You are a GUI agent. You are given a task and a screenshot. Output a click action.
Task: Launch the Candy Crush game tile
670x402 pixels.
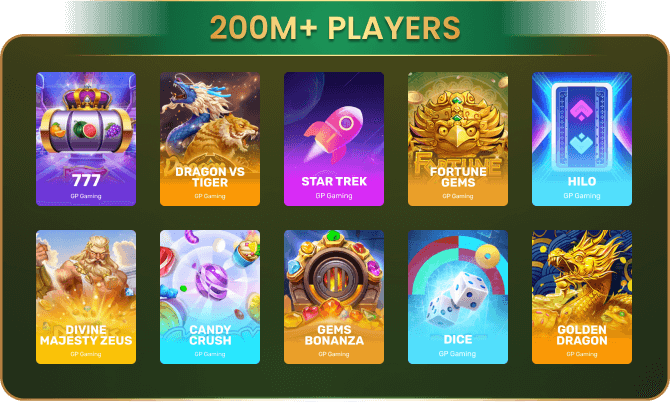210,297
